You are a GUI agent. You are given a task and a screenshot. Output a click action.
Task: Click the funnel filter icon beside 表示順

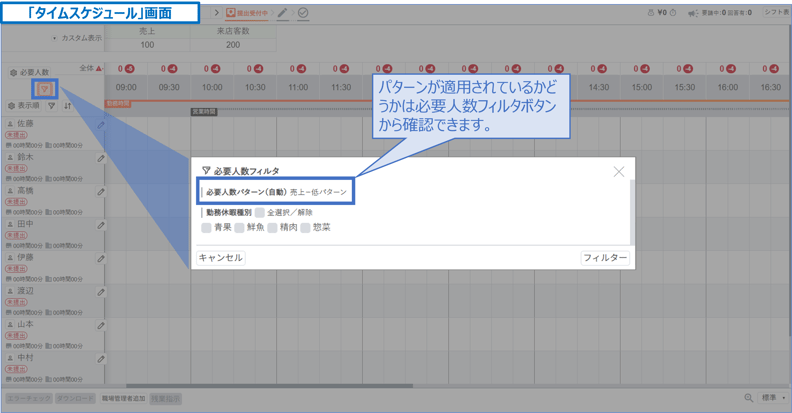click(52, 106)
